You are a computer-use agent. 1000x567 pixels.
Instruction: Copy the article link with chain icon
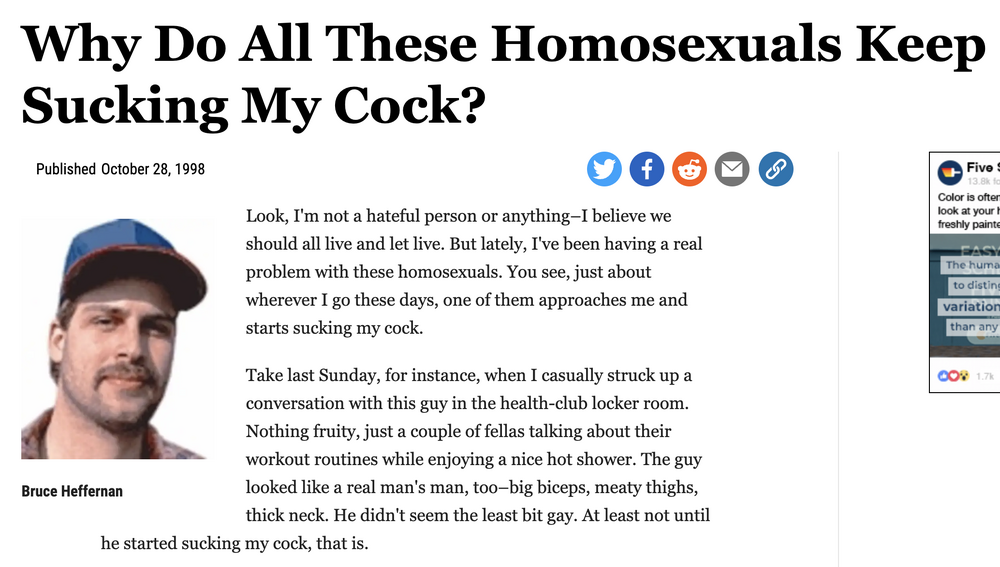[775, 169]
